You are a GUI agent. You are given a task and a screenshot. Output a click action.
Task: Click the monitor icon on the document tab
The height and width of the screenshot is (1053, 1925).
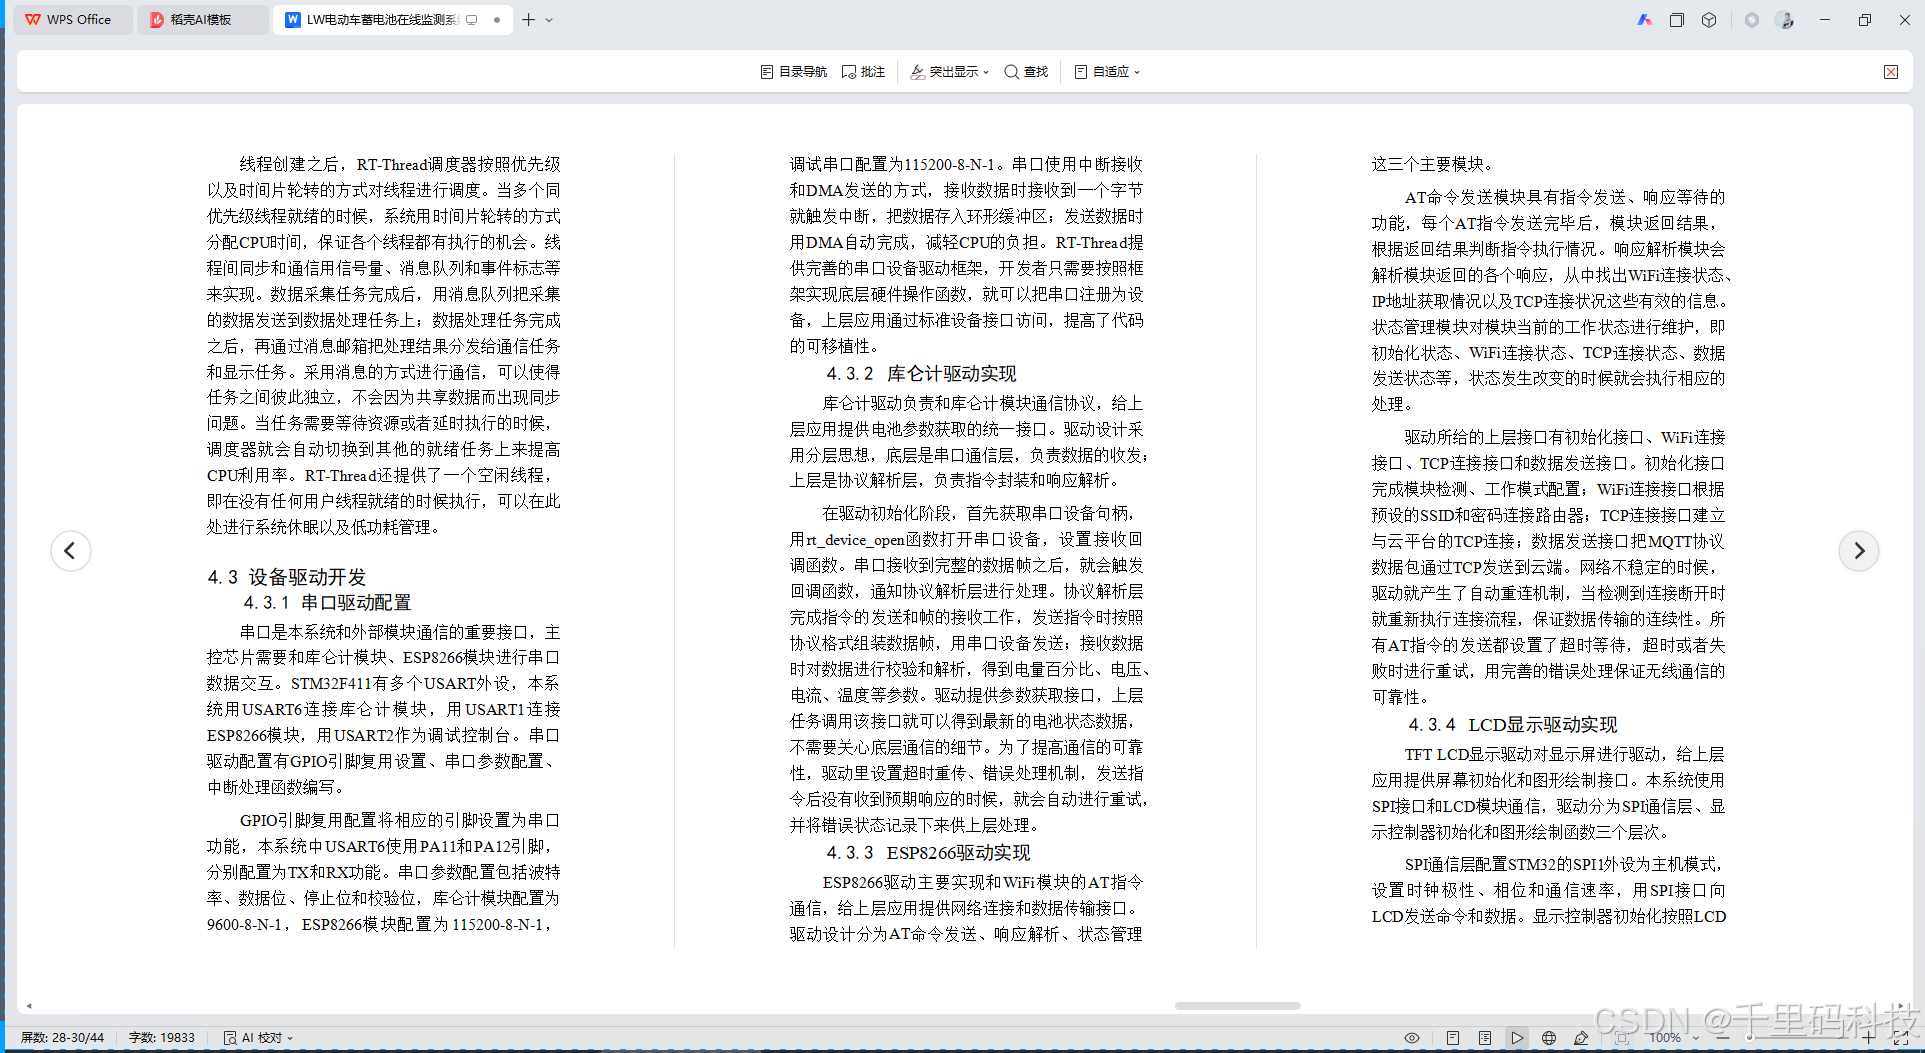472,20
